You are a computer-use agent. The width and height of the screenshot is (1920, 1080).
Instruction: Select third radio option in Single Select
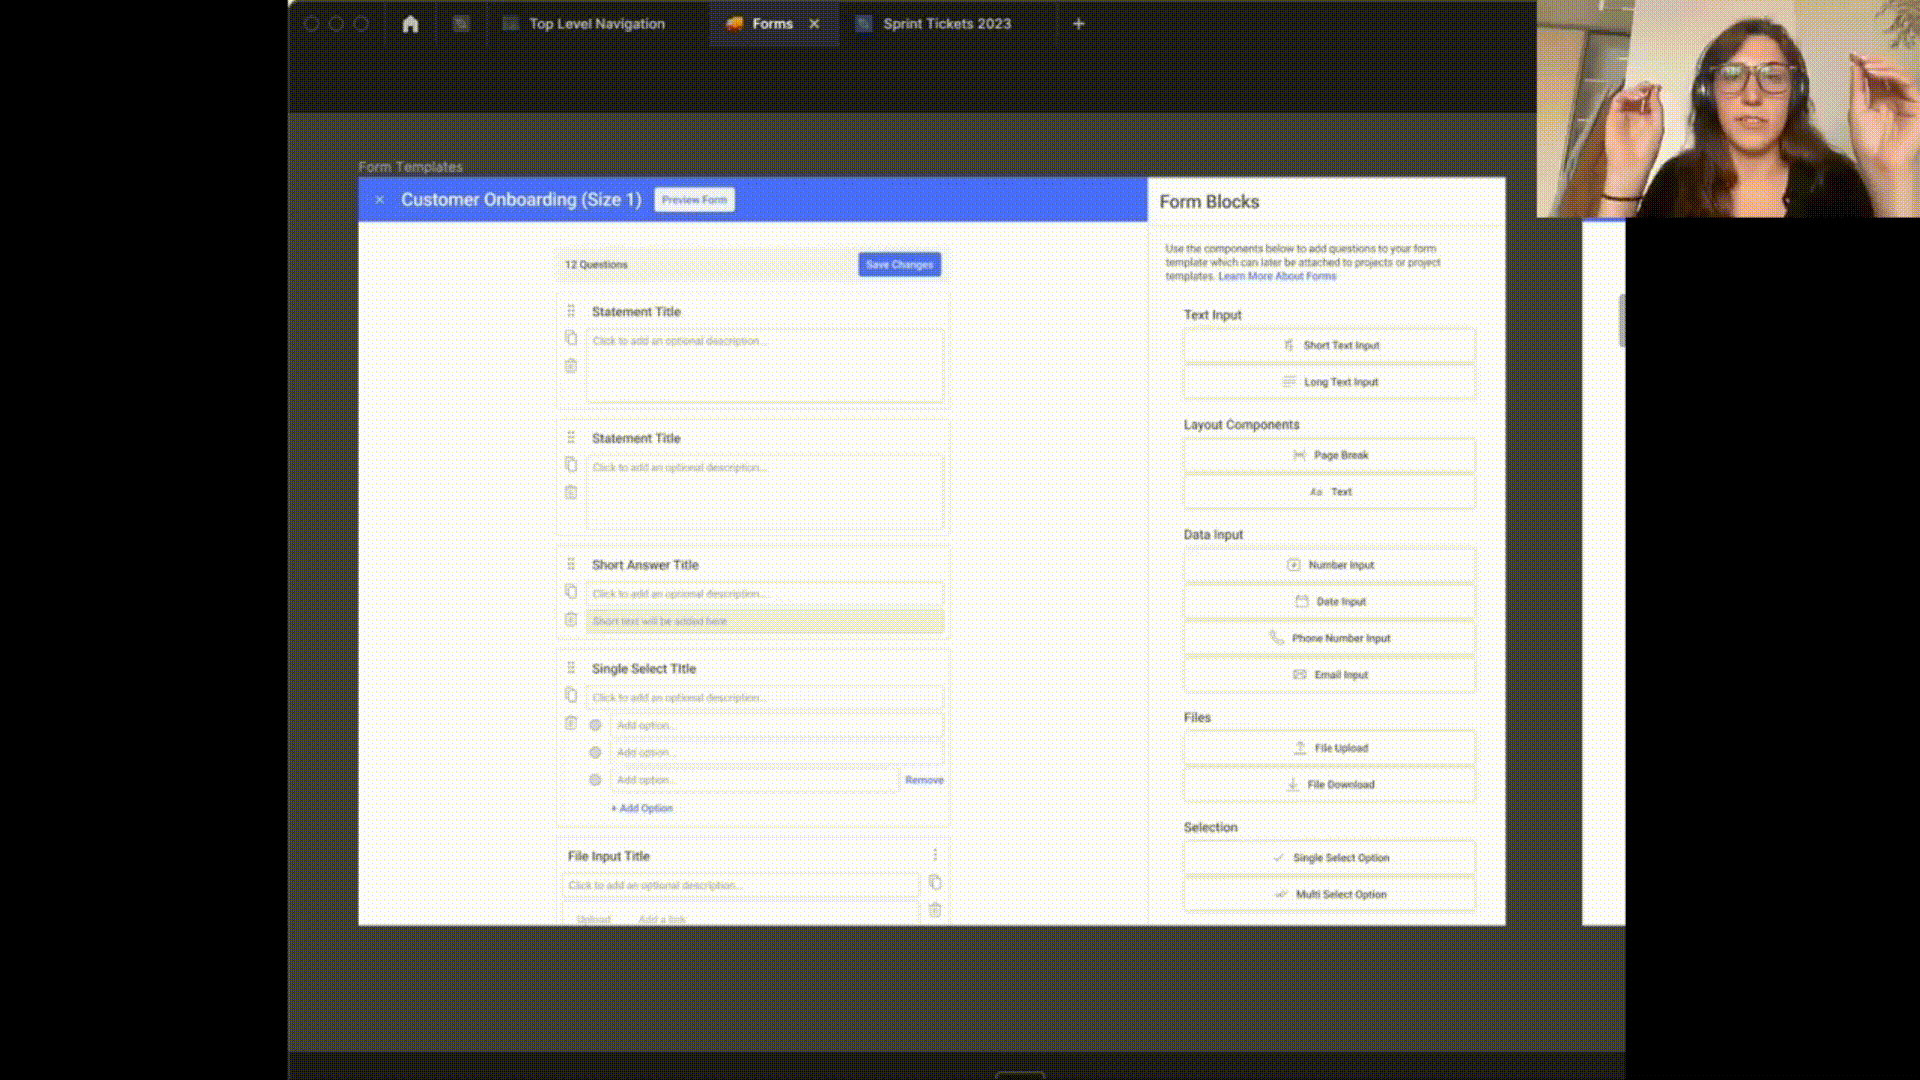(595, 780)
